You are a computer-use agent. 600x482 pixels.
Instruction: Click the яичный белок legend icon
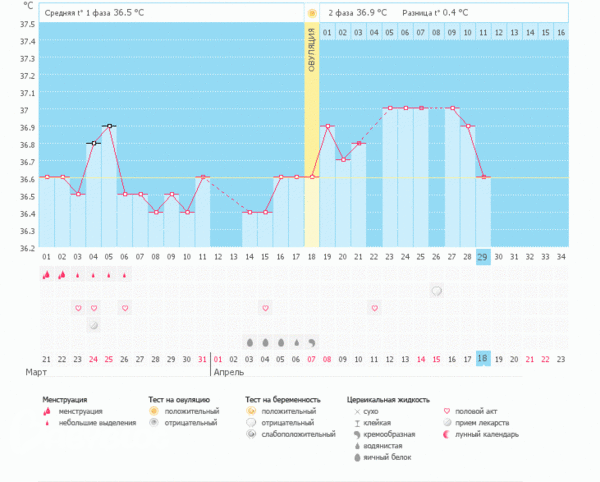click(357, 458)
